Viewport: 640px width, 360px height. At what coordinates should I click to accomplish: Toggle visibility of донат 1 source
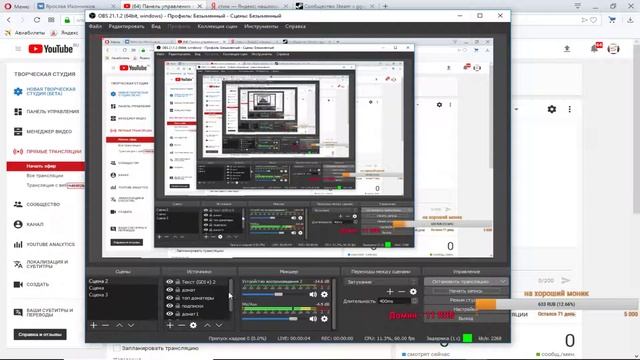[169, 314]
